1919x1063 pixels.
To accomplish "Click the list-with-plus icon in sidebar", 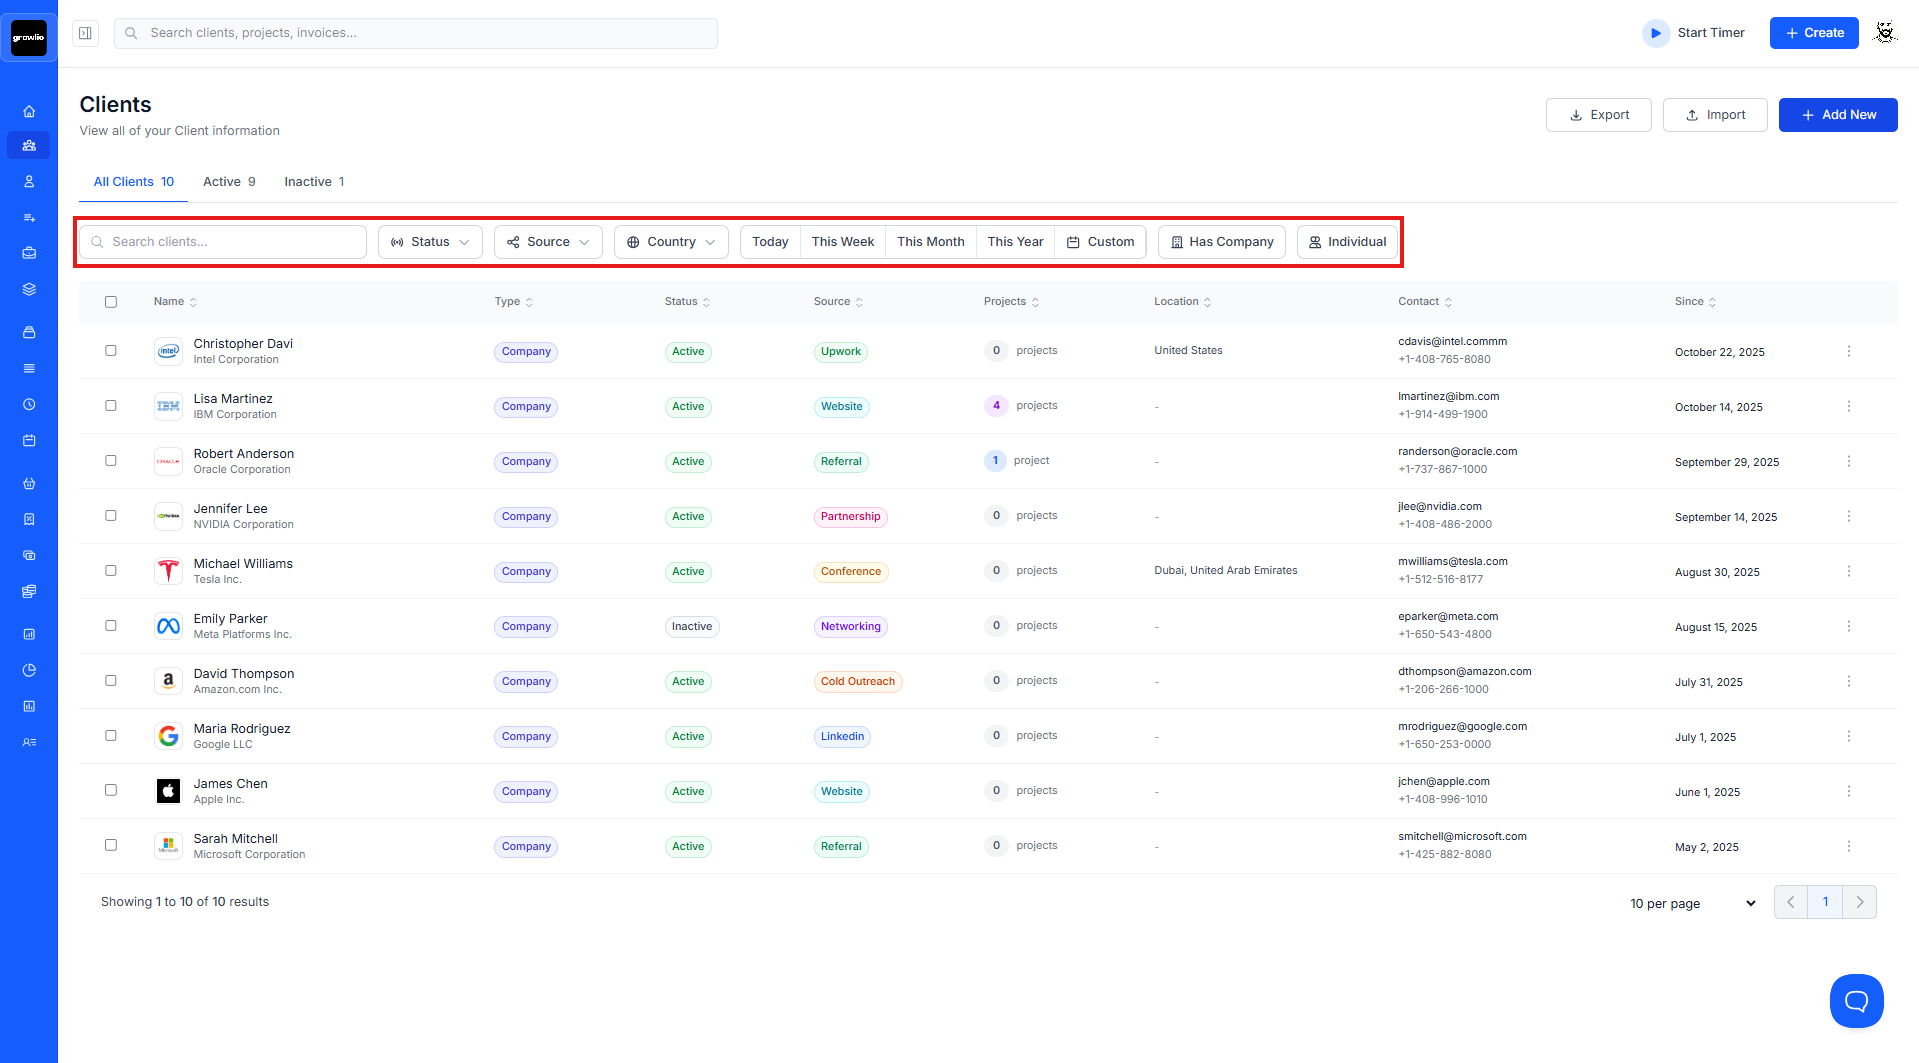I will (x=29, y=217).
